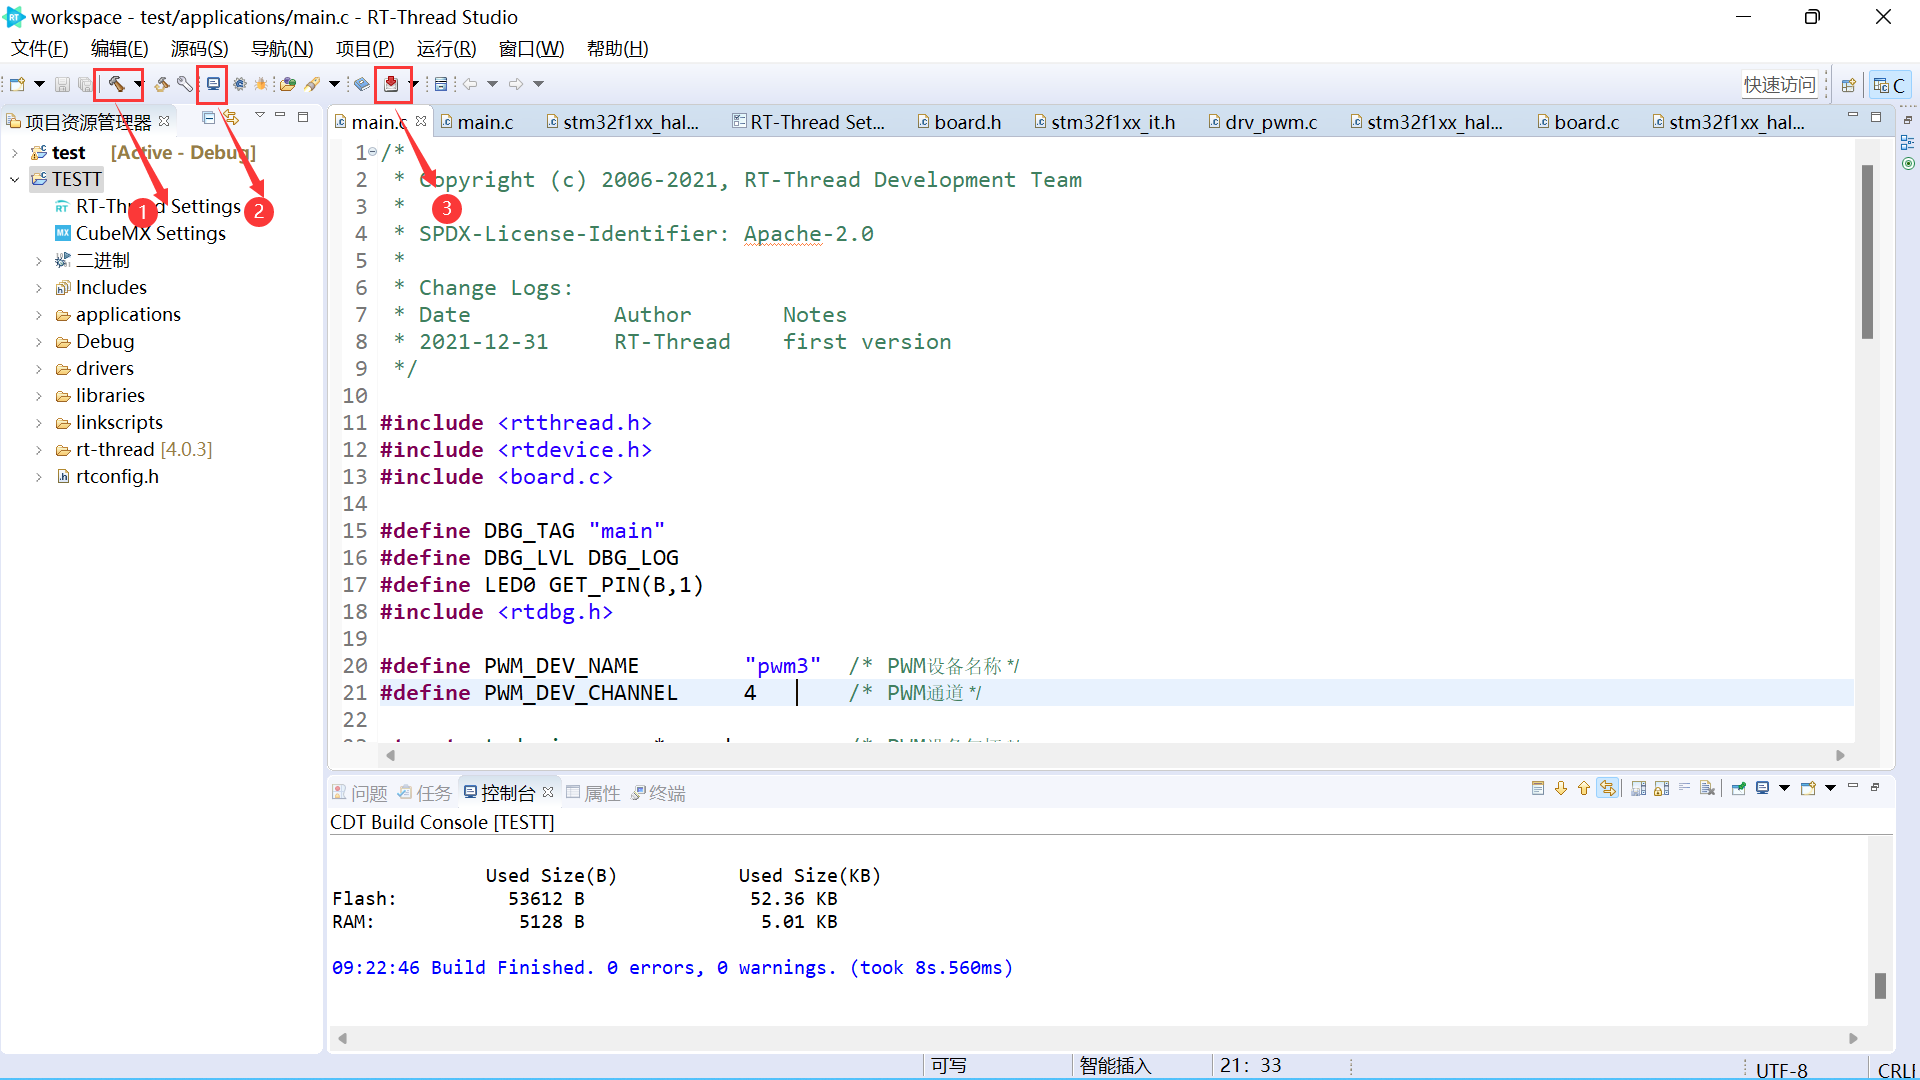Image resolution: width=1920 pixels, height=1080 pixels.
Task: Open the 运行(R) menu
Action: point(446,48)
